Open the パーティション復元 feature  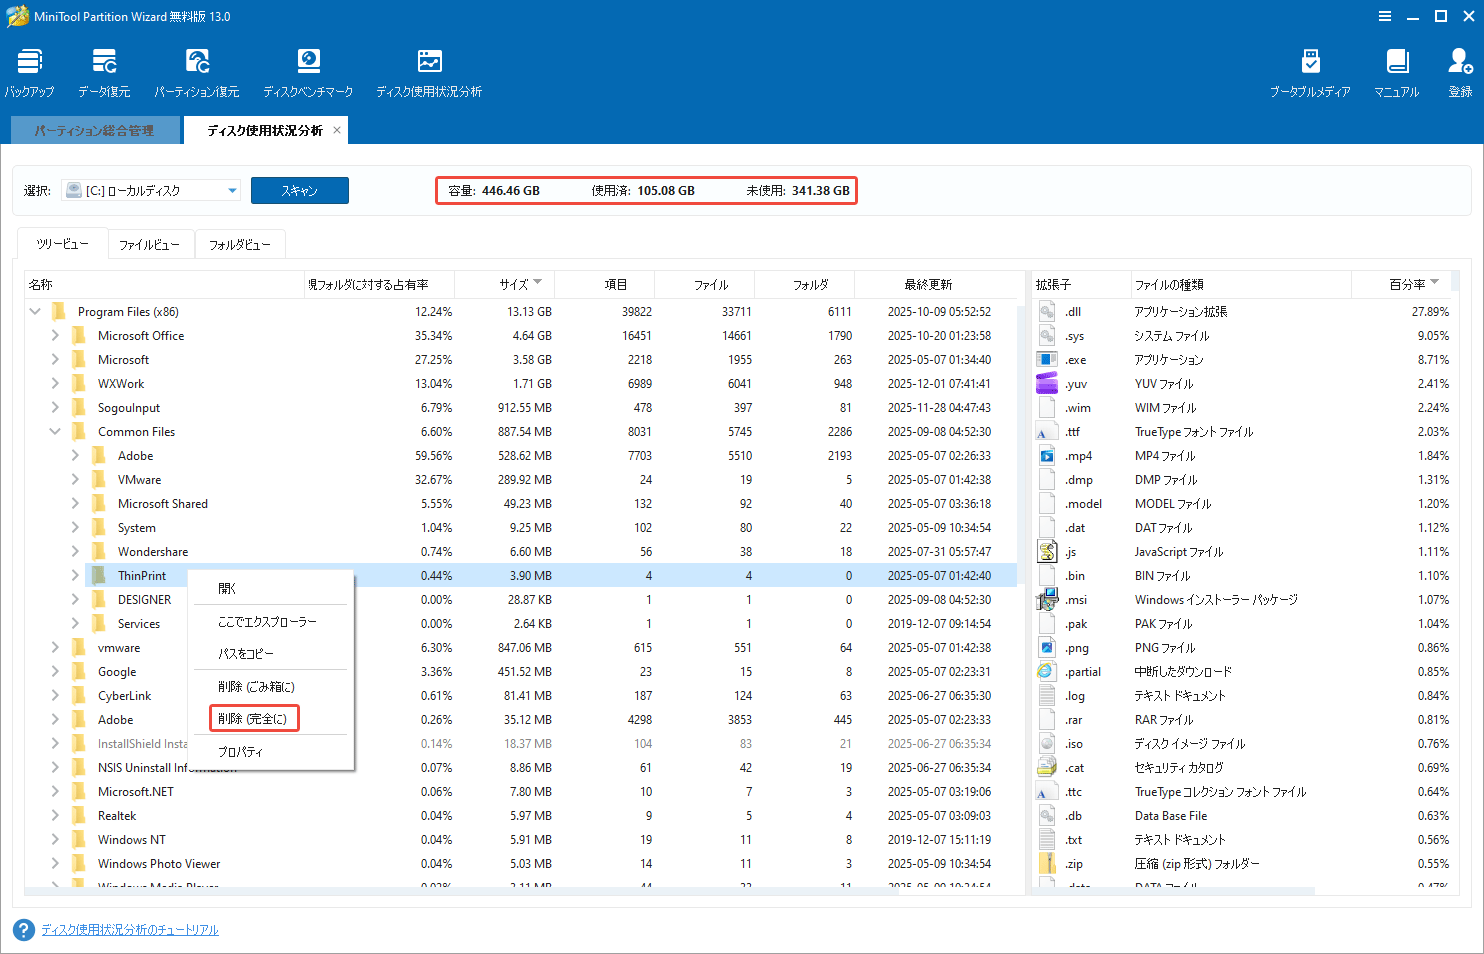tap(197, 70)
